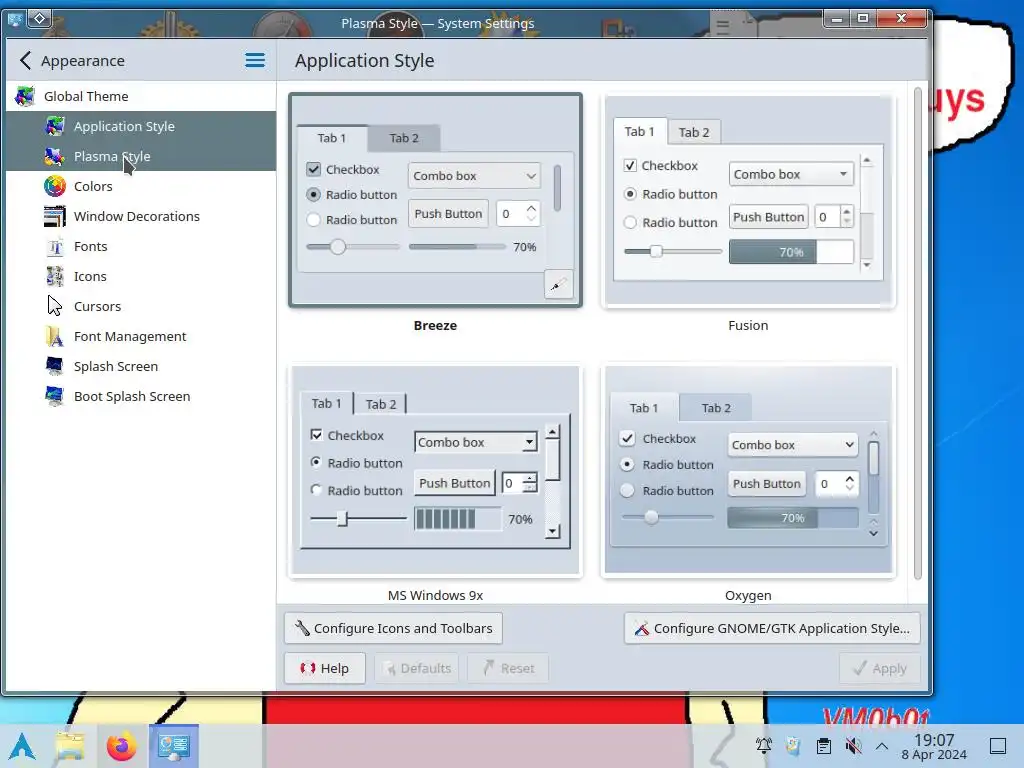The width and height of the screenshot is (1024, 768).
Task: Switch to Tab 2 in MS Windows 9x preview
Action: pos(381,404)
